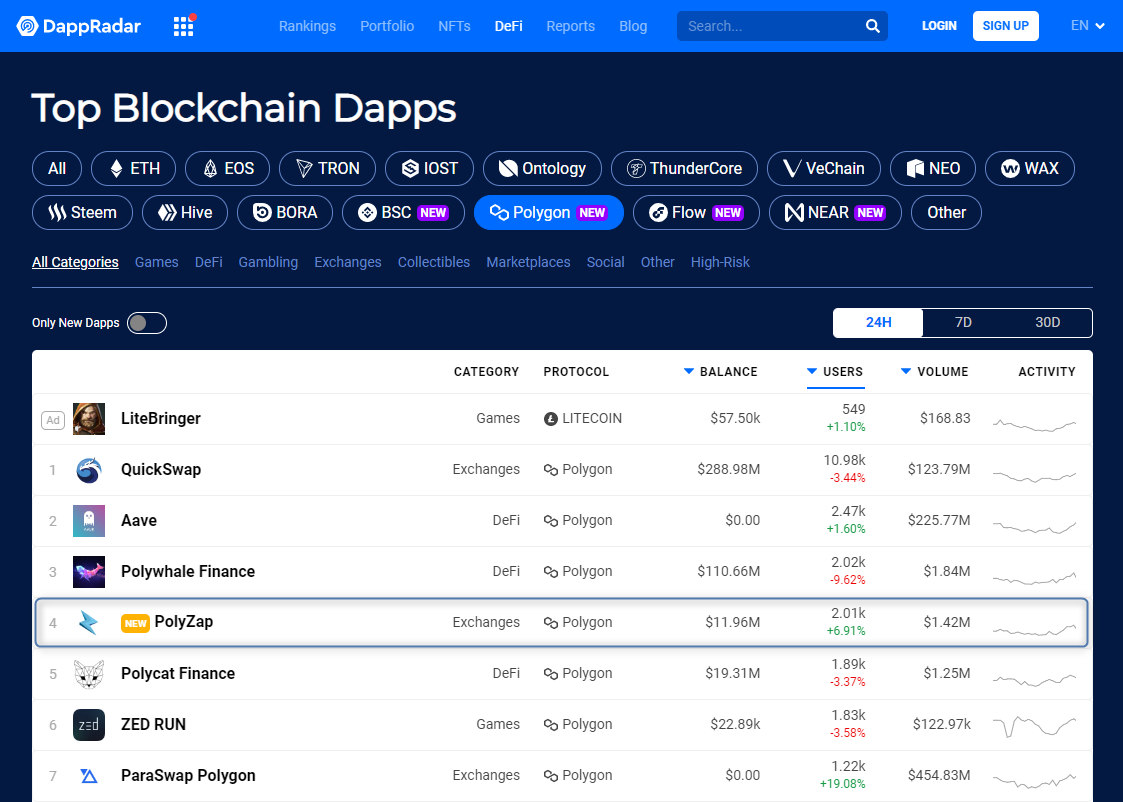Open the Polycat Finance cat icon

(89, 674)
